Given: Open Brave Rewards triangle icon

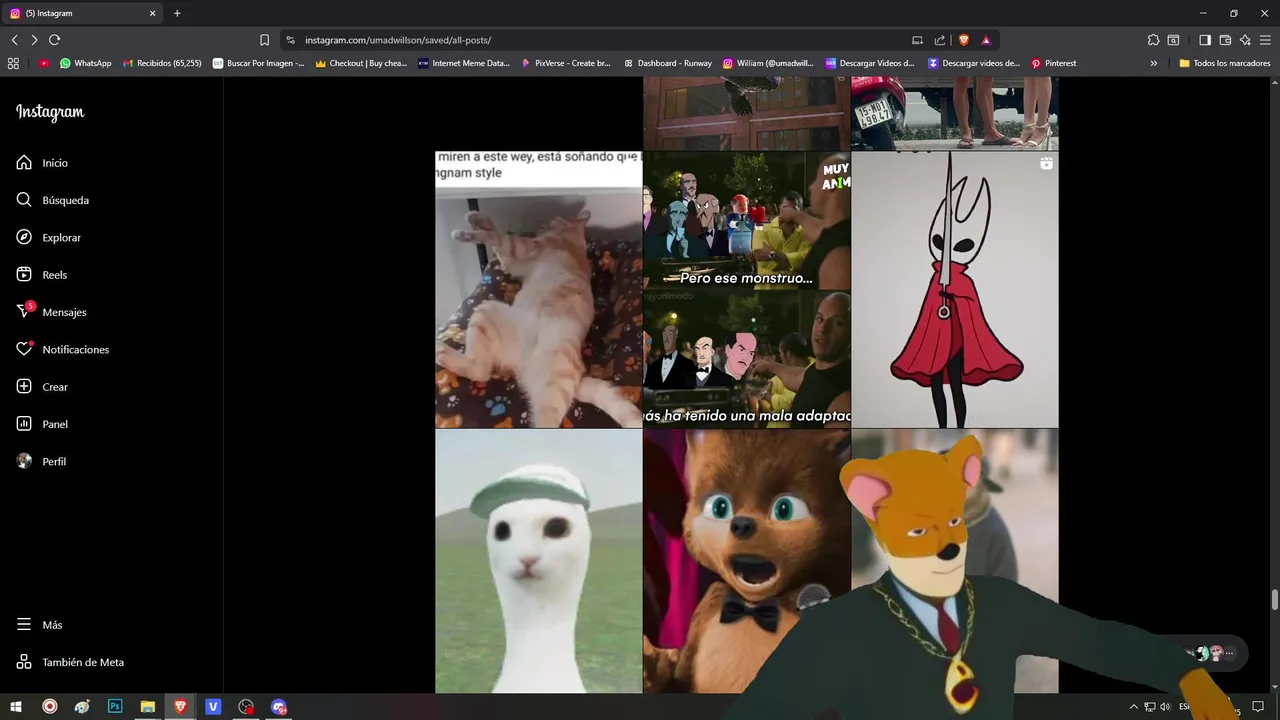Looking at the screenshot, I should 986,40.
